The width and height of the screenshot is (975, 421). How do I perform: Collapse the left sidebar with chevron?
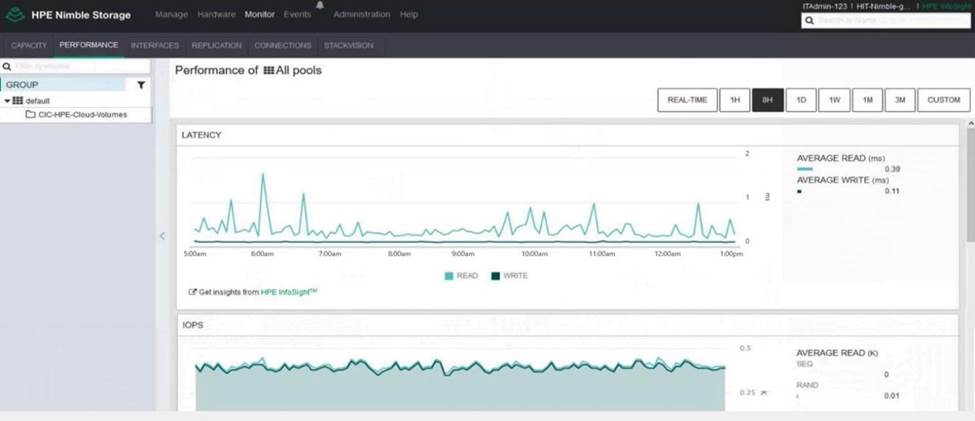click(163, 236)
